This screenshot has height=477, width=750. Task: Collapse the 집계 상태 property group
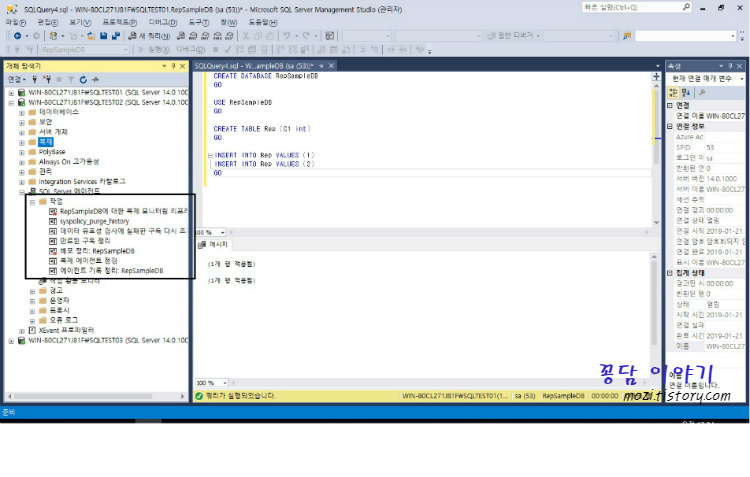pos(670,273)
